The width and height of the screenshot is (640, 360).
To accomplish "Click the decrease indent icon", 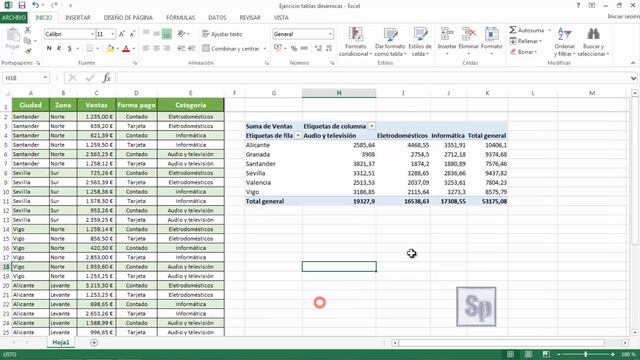I will pyautogui.click(x=181, y=48).
